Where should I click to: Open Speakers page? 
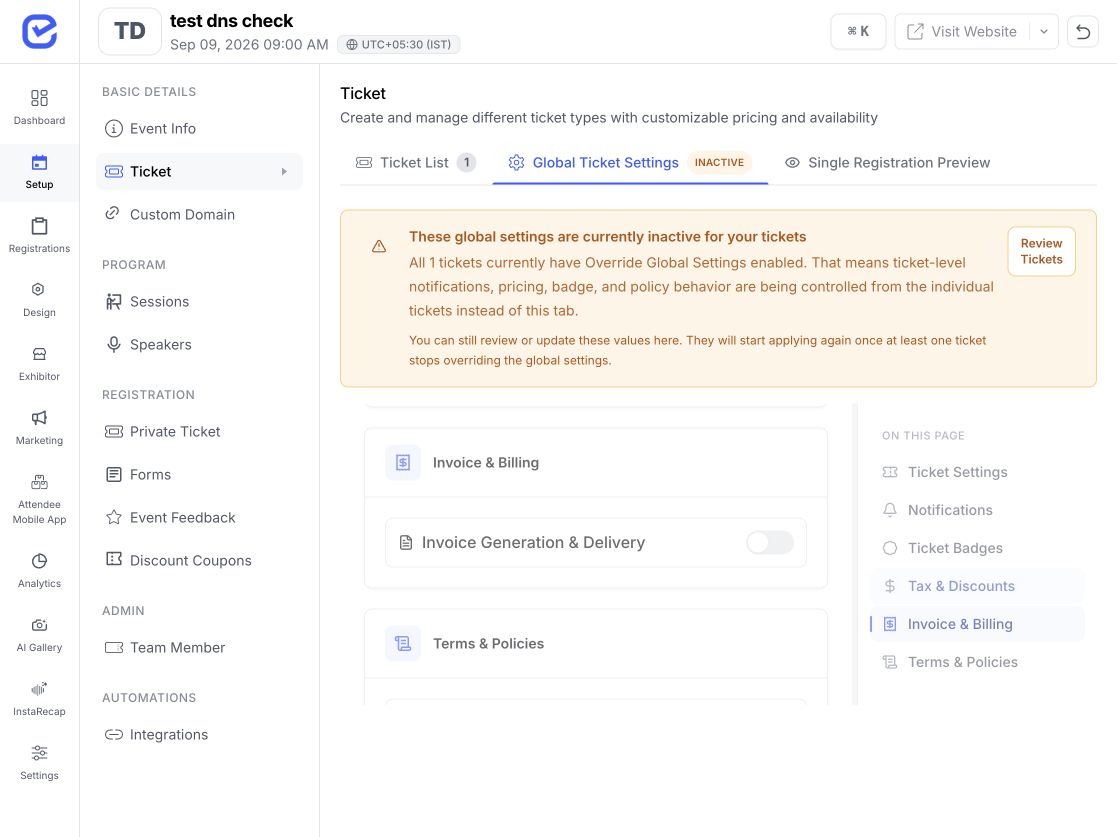click(199, 345)
